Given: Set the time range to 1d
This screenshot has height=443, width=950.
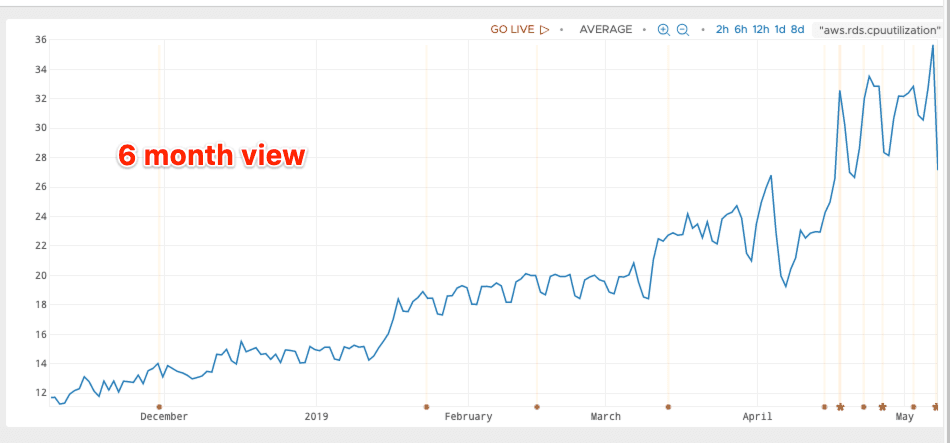Looking at the screenshot, I should point(780,29).
